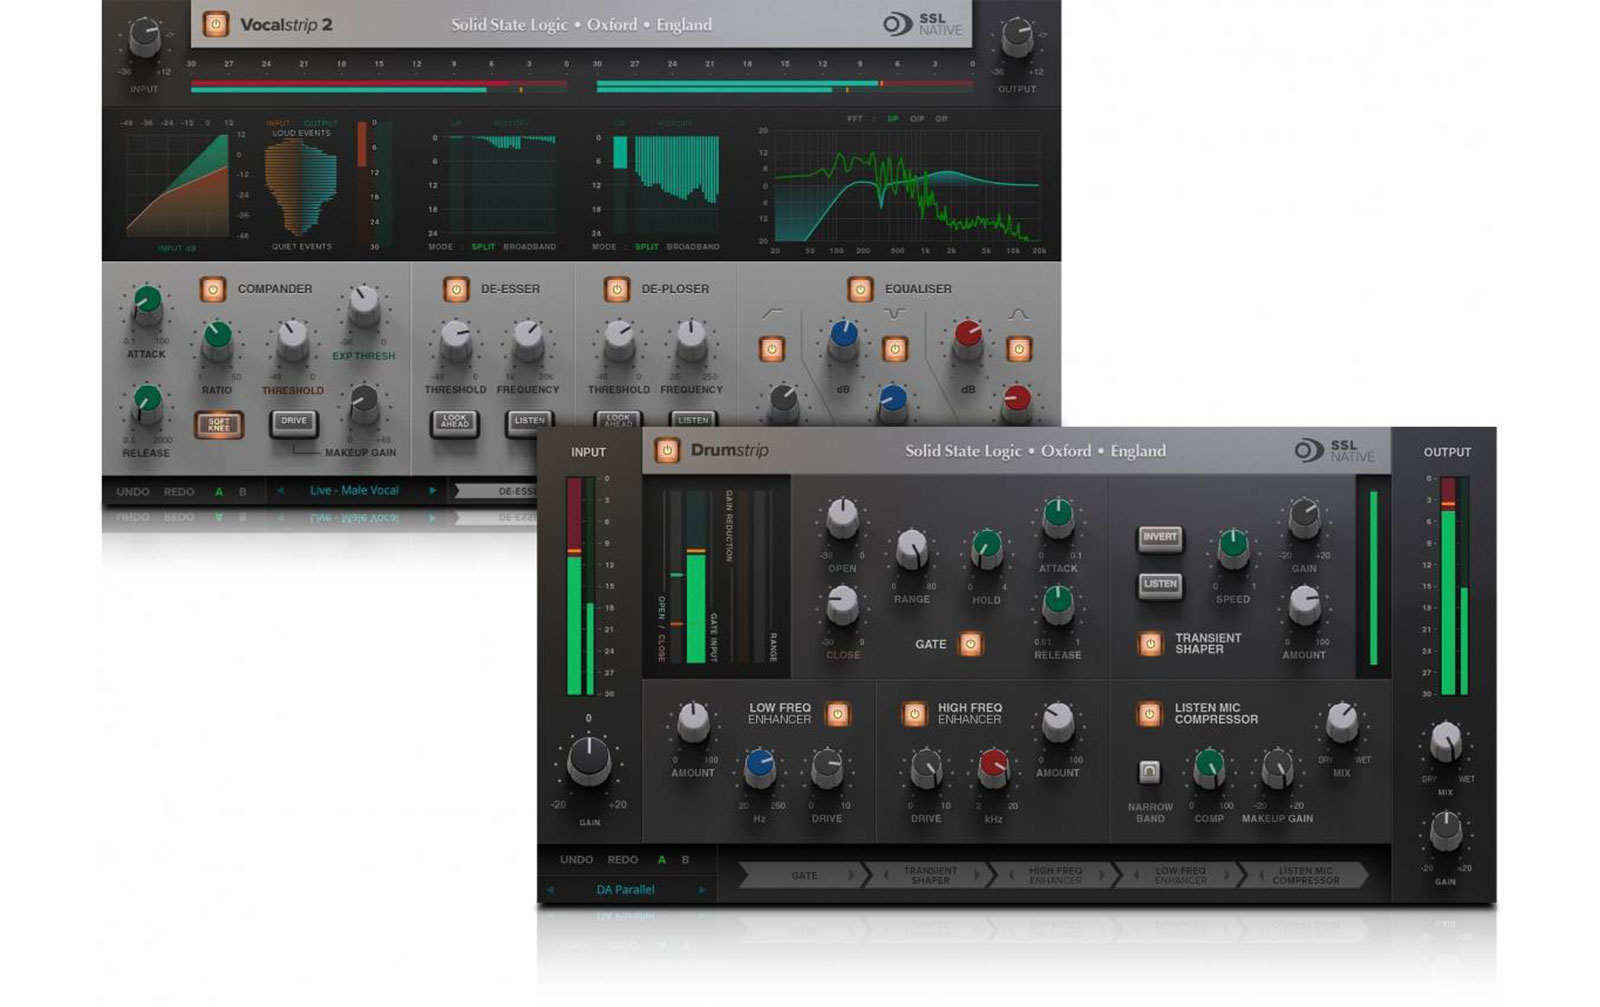Select Transient Shaper block in process order
Screen dimensions: 1600x1007
[x=930, y=875]
